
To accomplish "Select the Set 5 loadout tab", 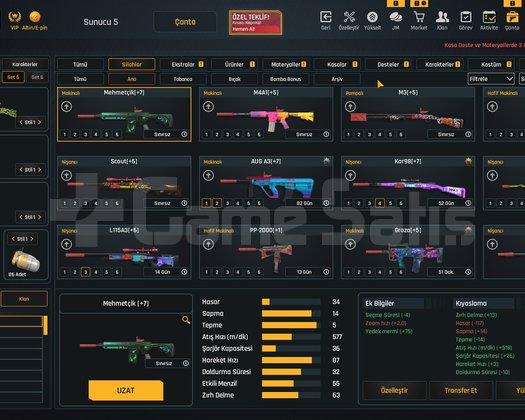I will pos(13,77).
